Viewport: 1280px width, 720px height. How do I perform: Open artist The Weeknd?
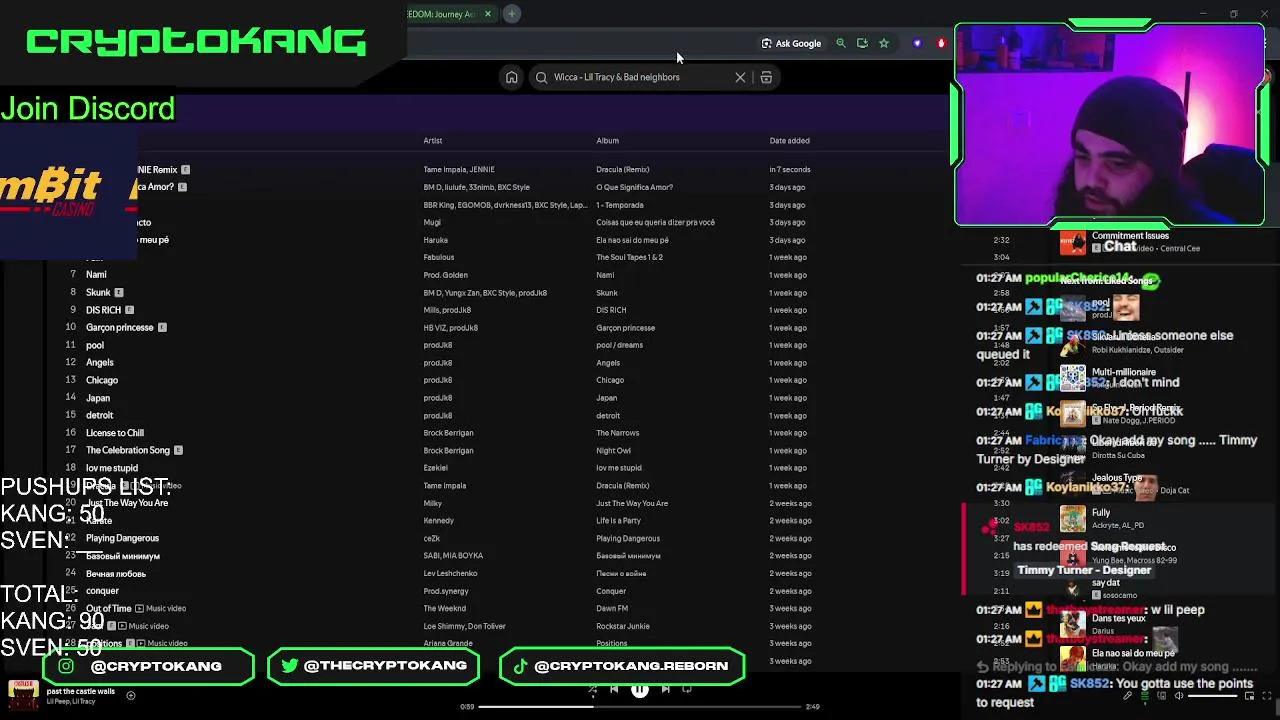click(444, 608)
